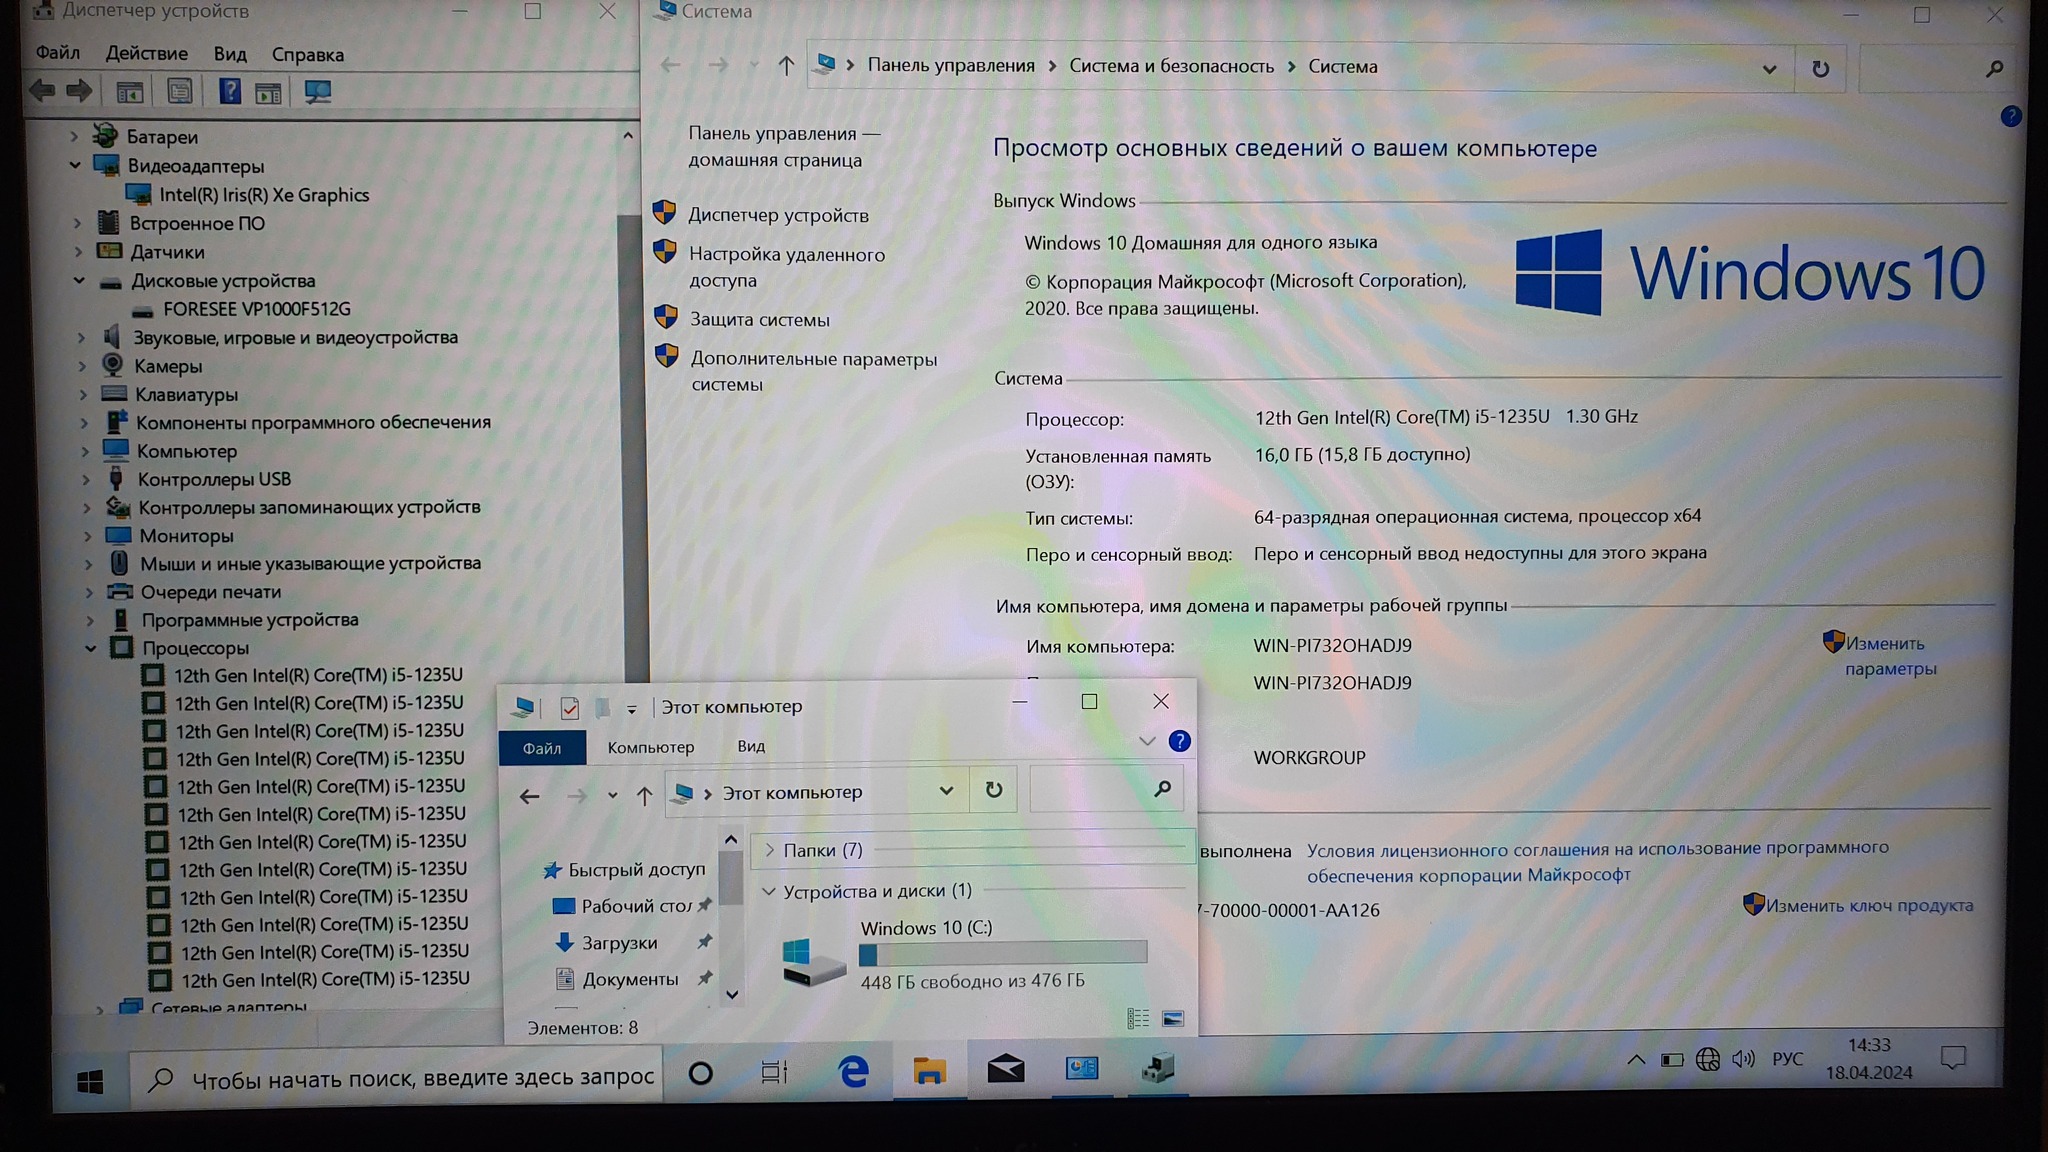
Task: Click the properties checkmark in Explorer quick access toolbar
Action: pyautogui.click(x=569, y=708)
